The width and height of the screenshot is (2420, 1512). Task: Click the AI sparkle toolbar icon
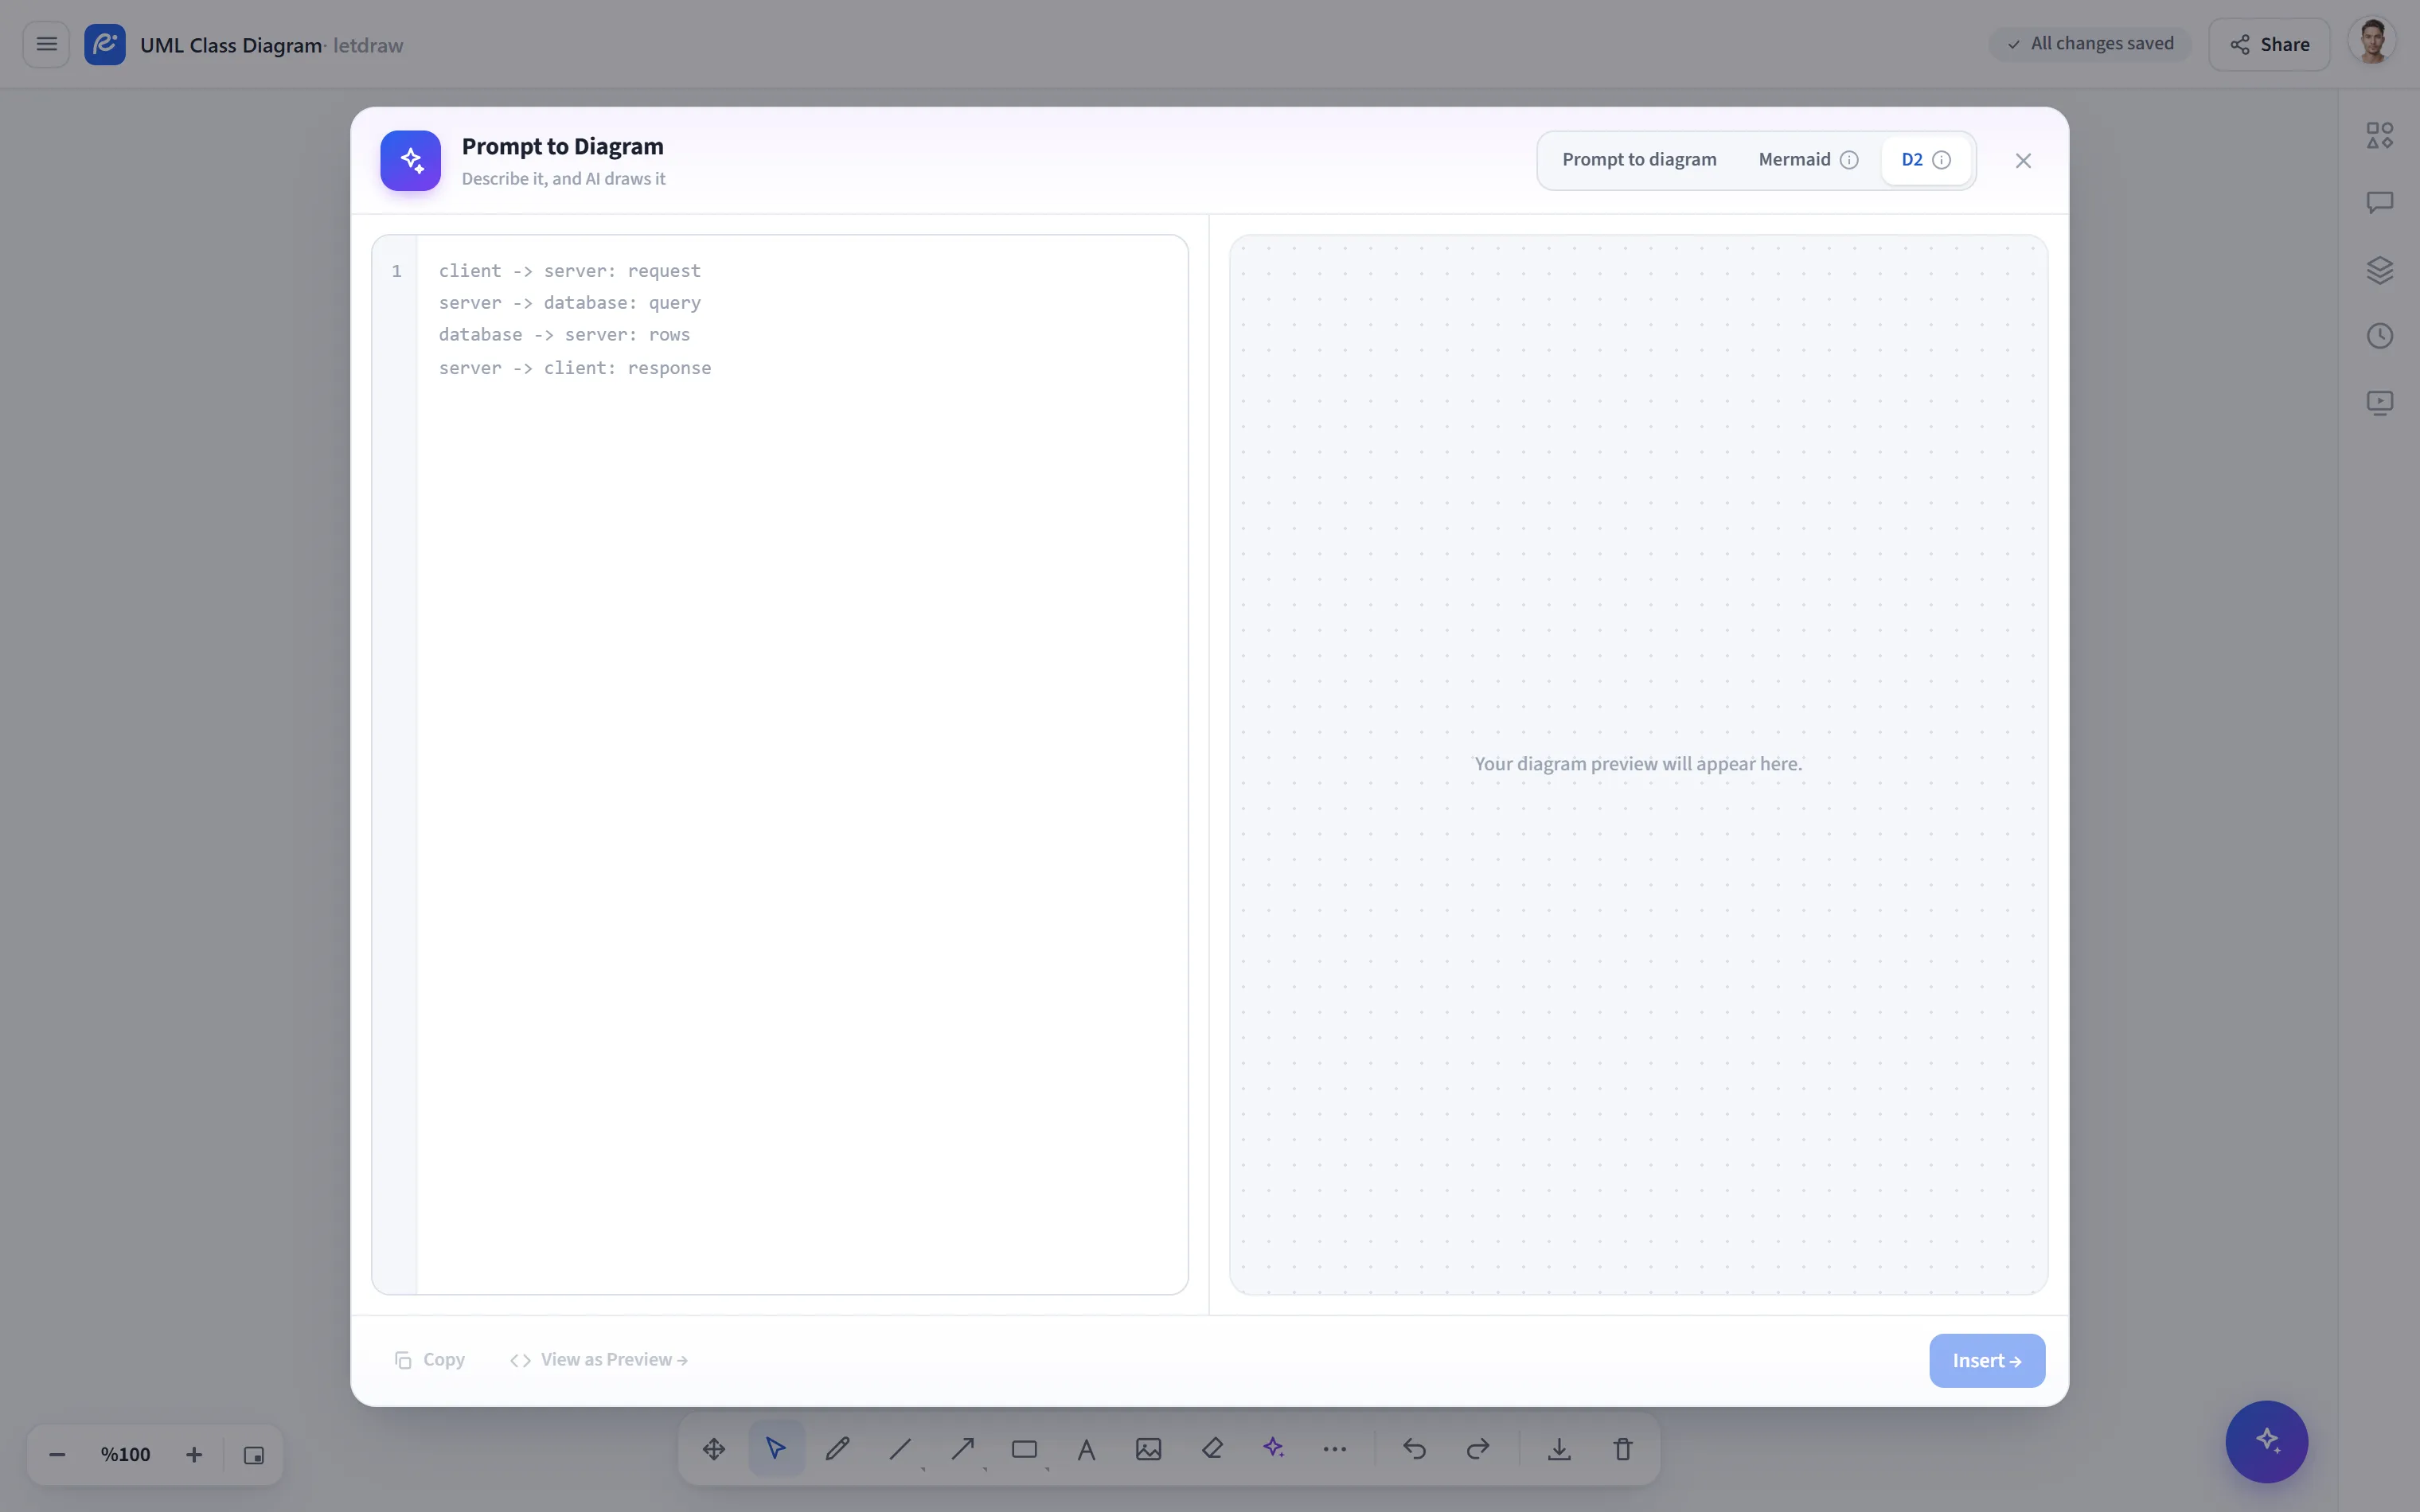[1273, 1448]
